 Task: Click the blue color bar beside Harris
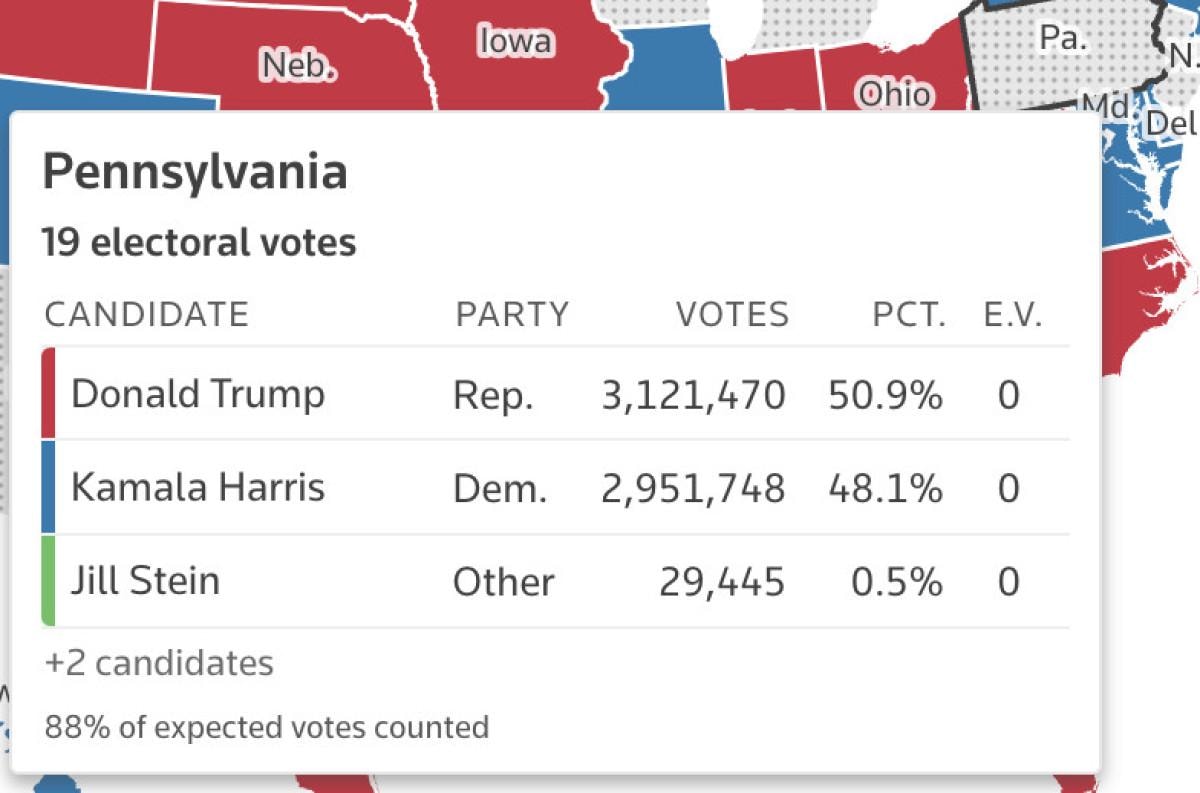coord(48,487)
